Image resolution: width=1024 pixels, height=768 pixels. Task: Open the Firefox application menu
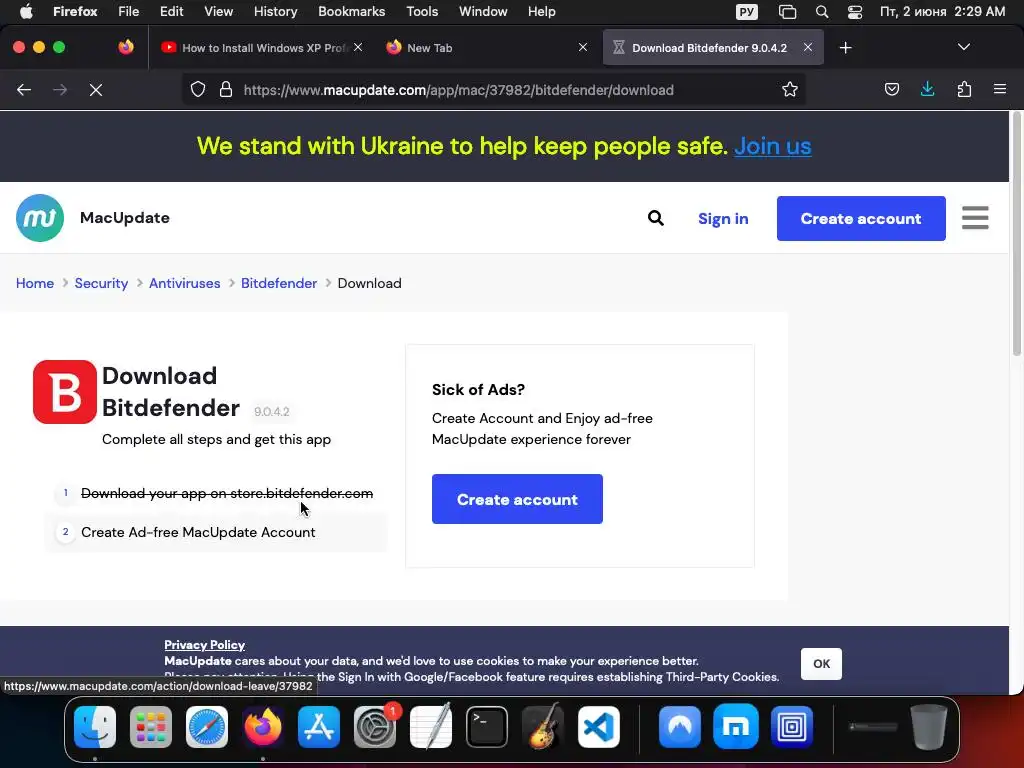pyautogui.click(x=999, y=89)
